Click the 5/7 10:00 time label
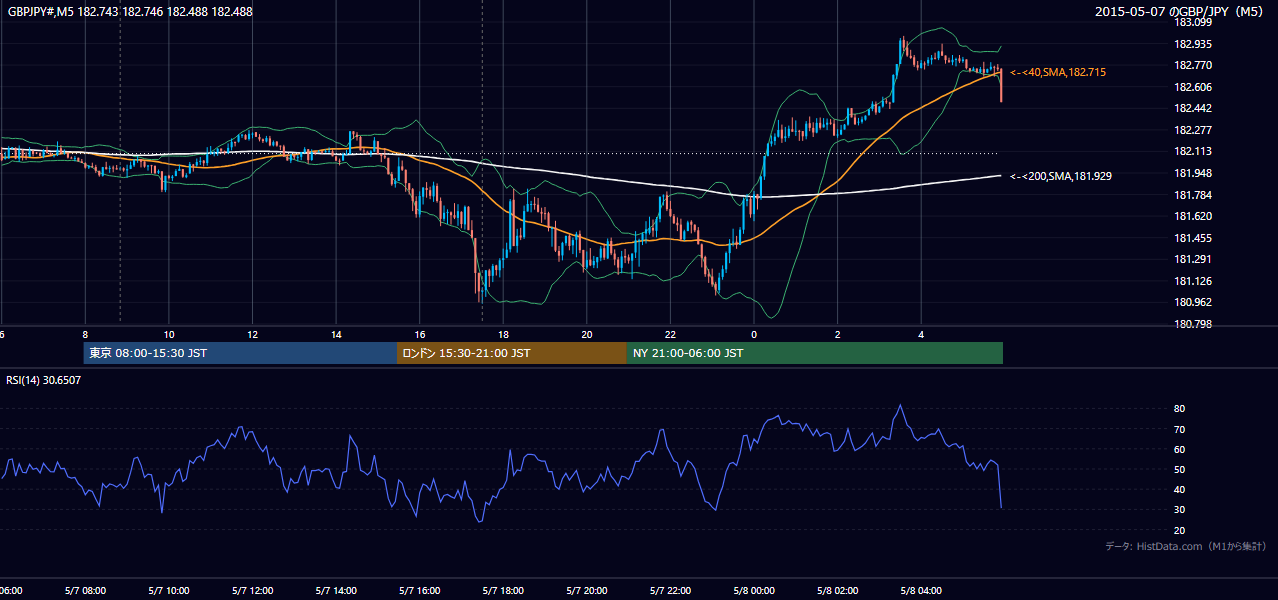 [169, 591]
